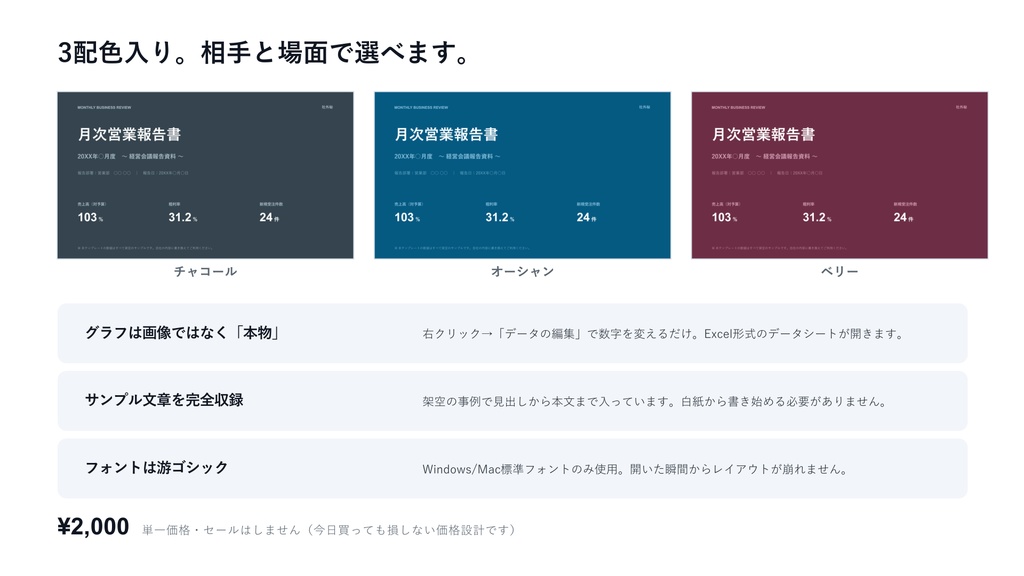Click the 31.2% value on ocean slide
Viewport: 1024px width, 576px height.
500,217
